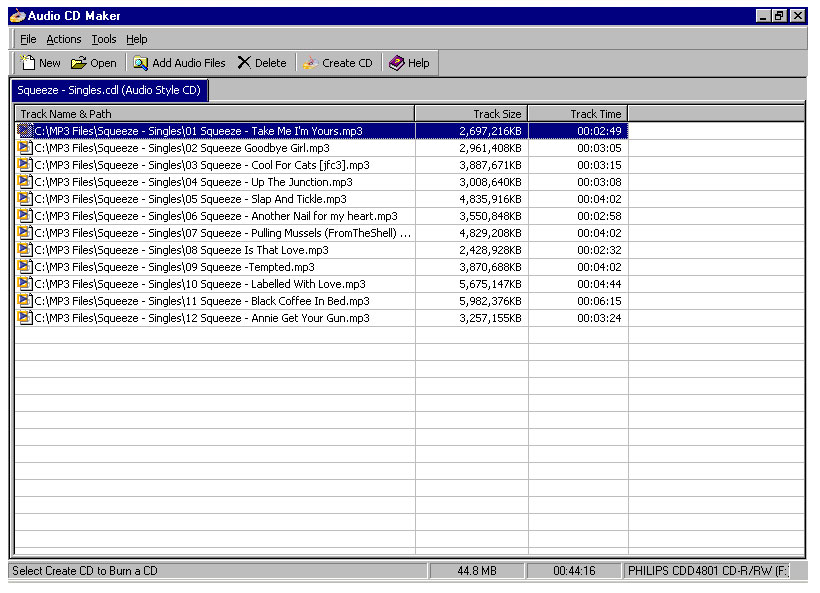Click the MP3 file icon beside Goodbye Girl
The height and width of the screenshot is (593, 820).
pos(25,147)
